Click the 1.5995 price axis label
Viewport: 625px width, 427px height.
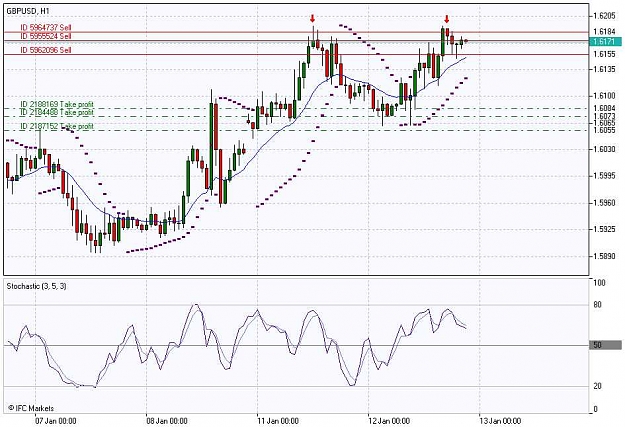click(604, 176)
